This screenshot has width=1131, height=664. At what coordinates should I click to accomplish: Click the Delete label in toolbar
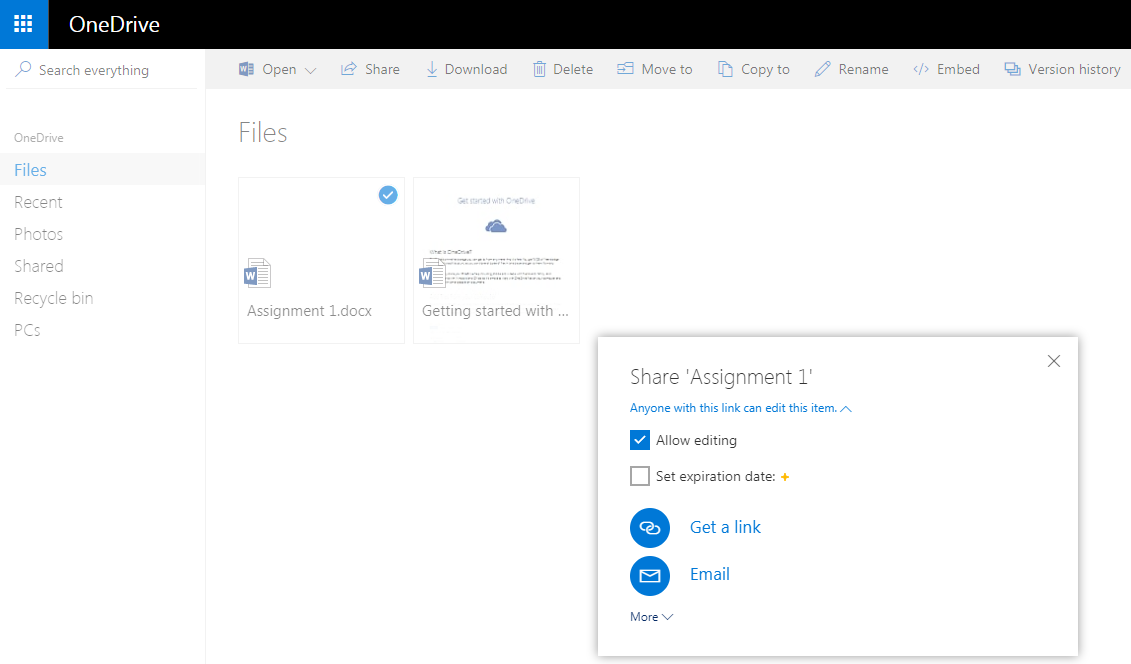[573, 69]
